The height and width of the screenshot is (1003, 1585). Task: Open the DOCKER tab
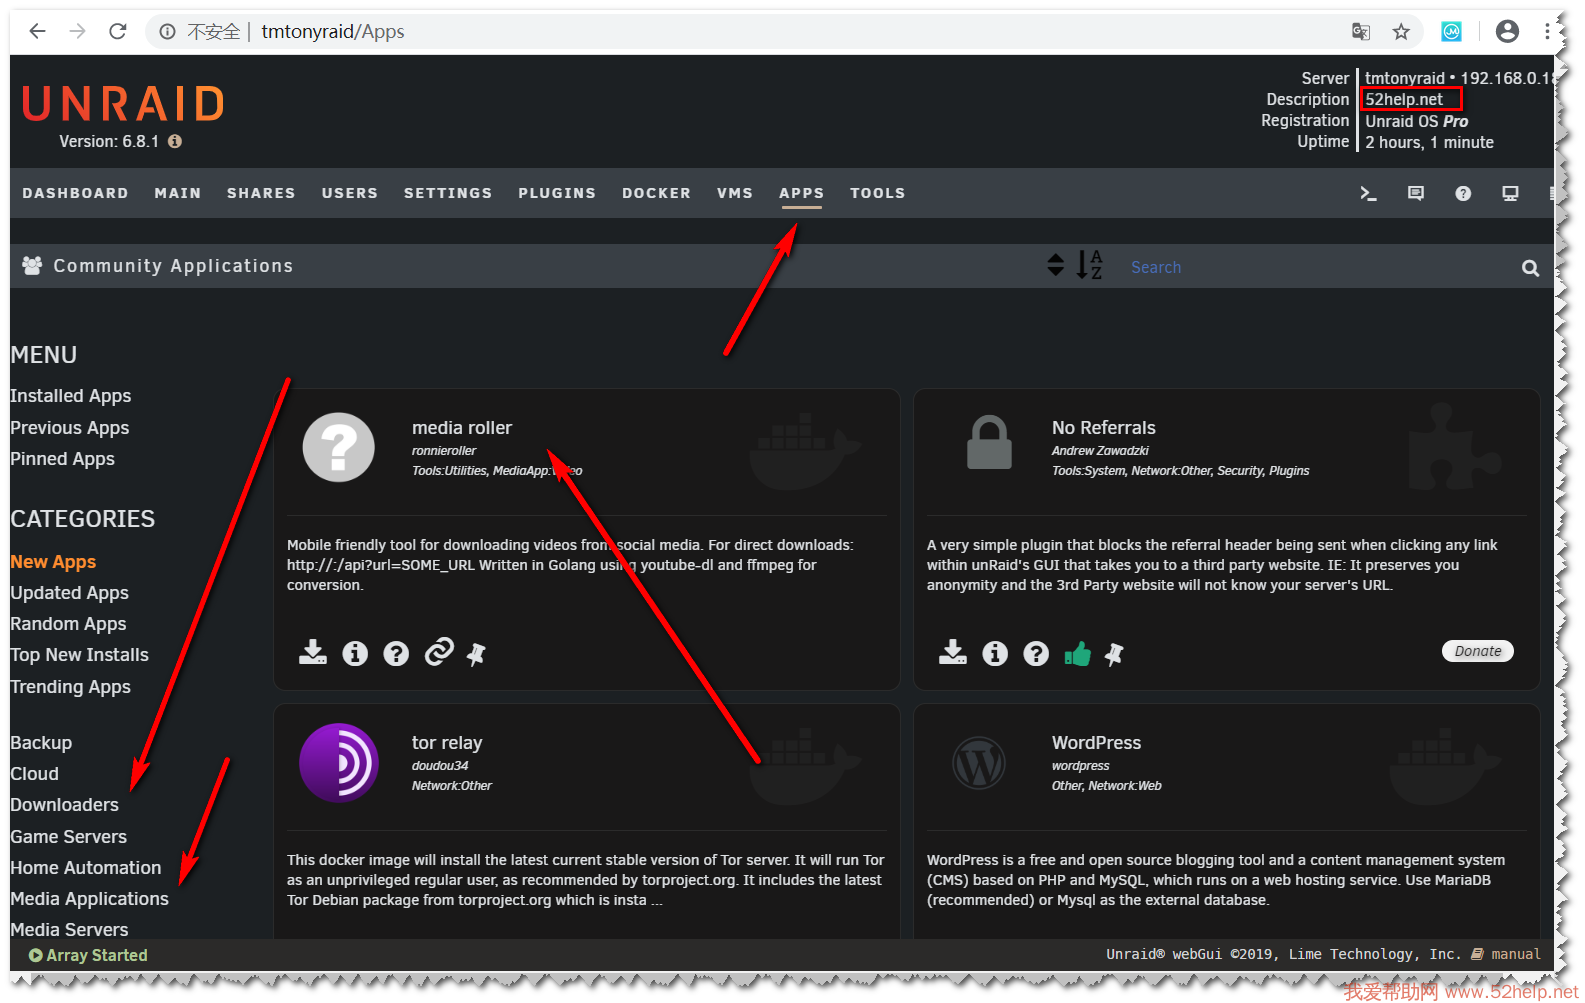point(656,193)
